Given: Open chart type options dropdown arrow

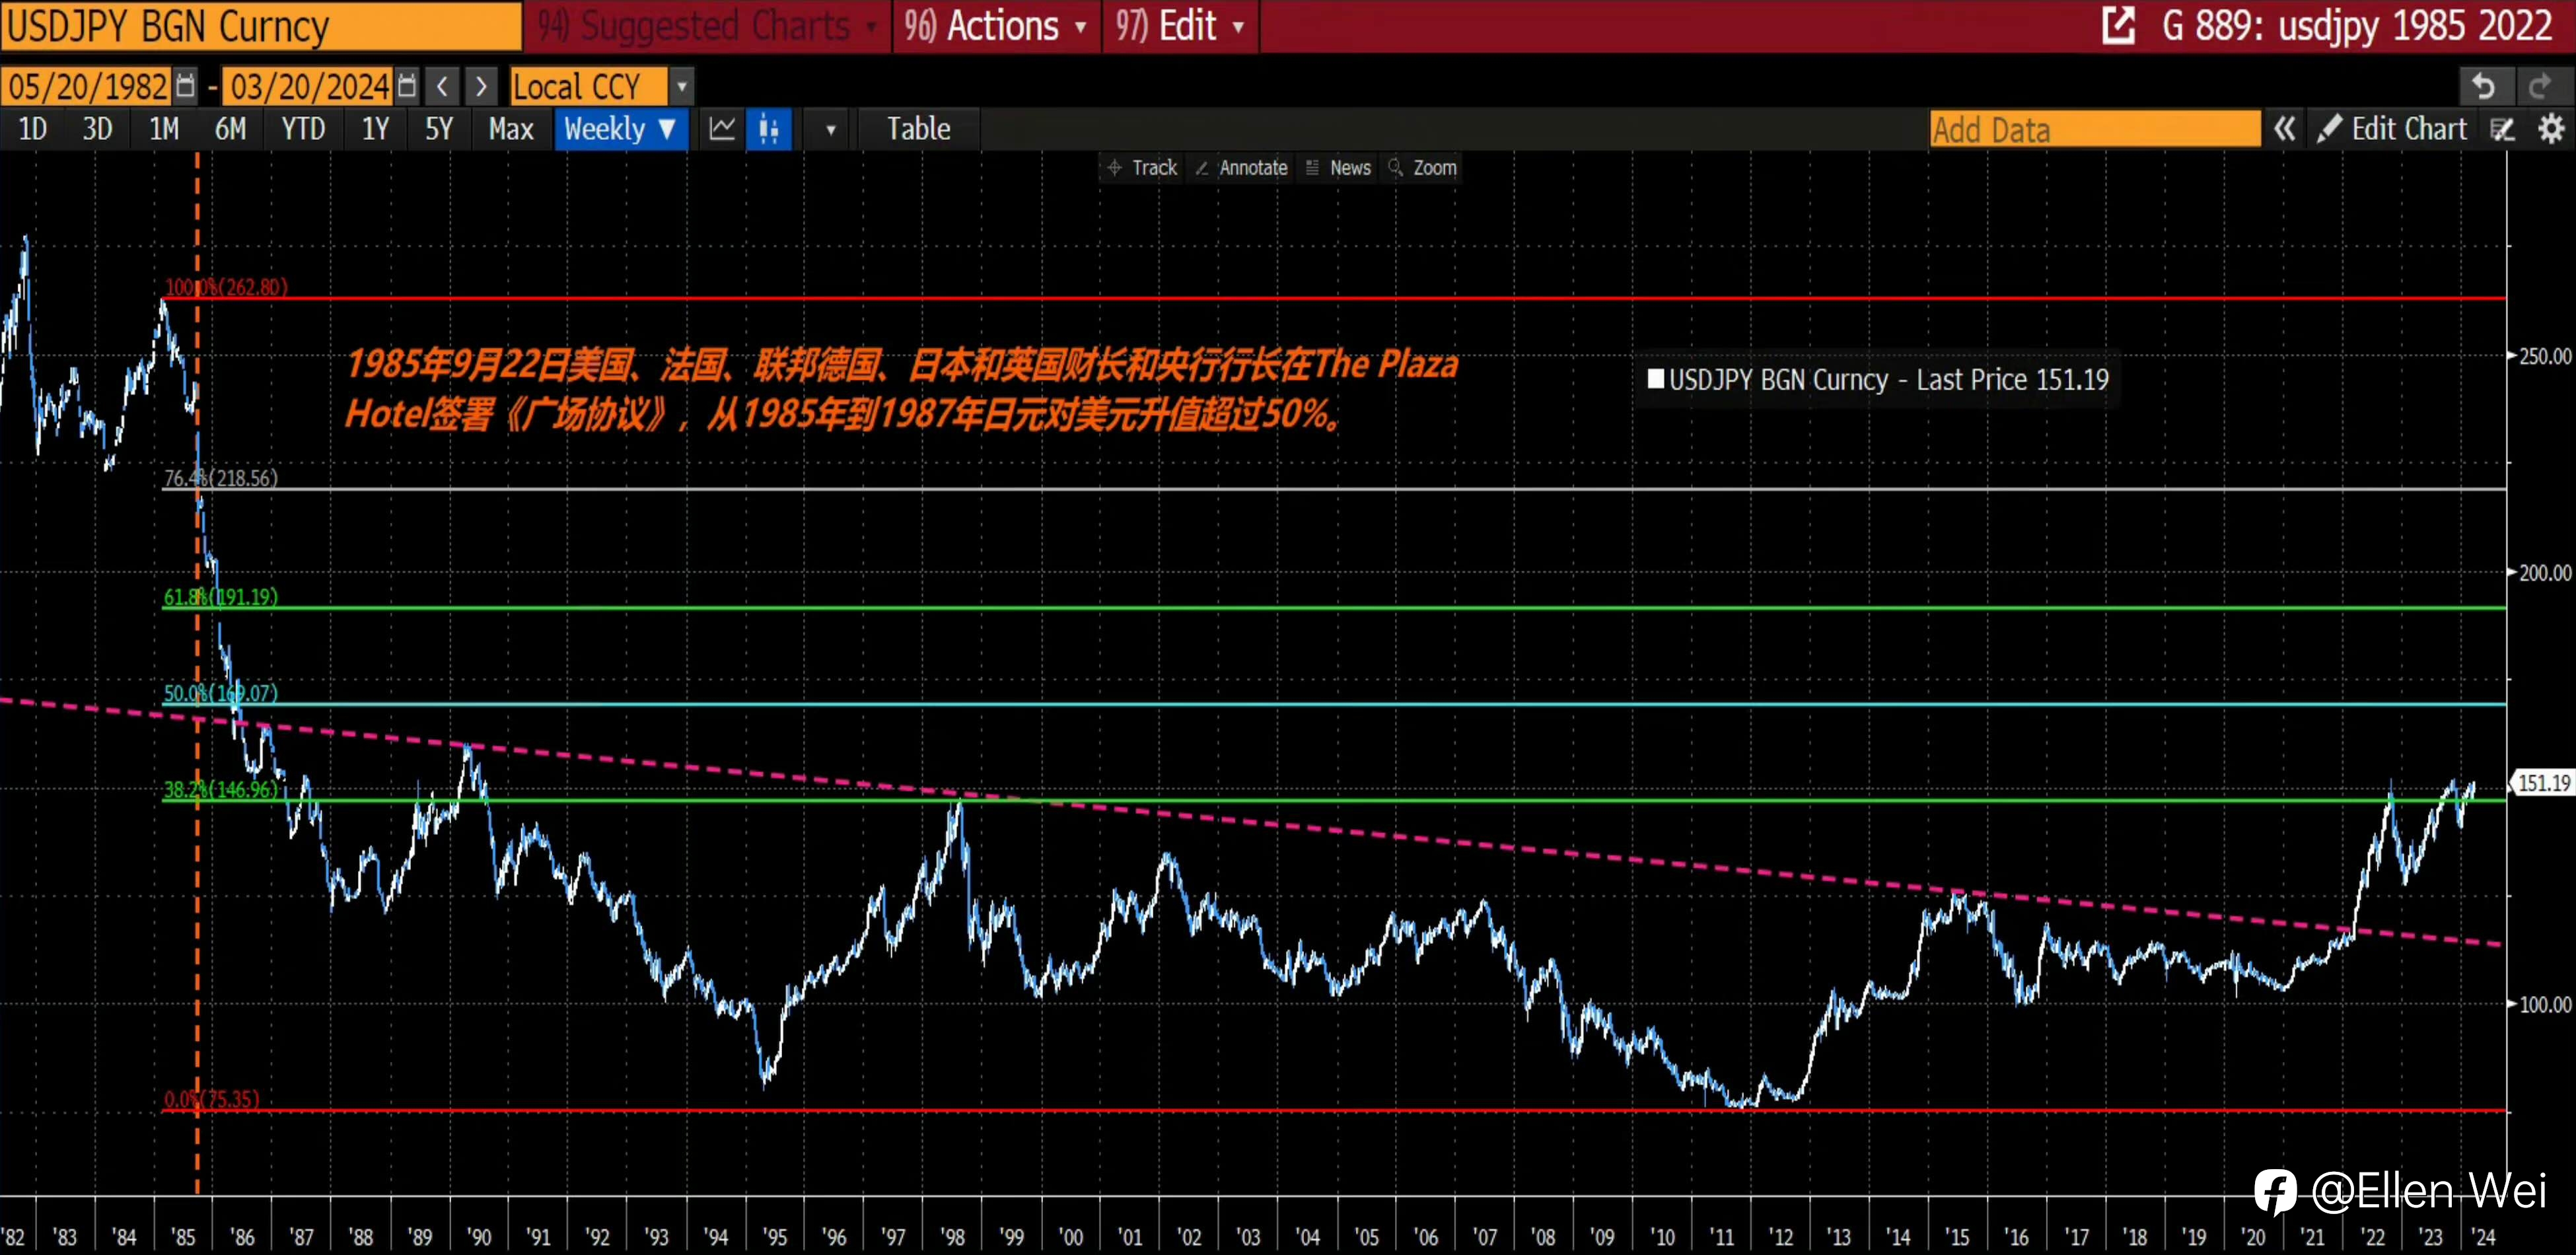Looking at the screenshot, I should 830,129.
